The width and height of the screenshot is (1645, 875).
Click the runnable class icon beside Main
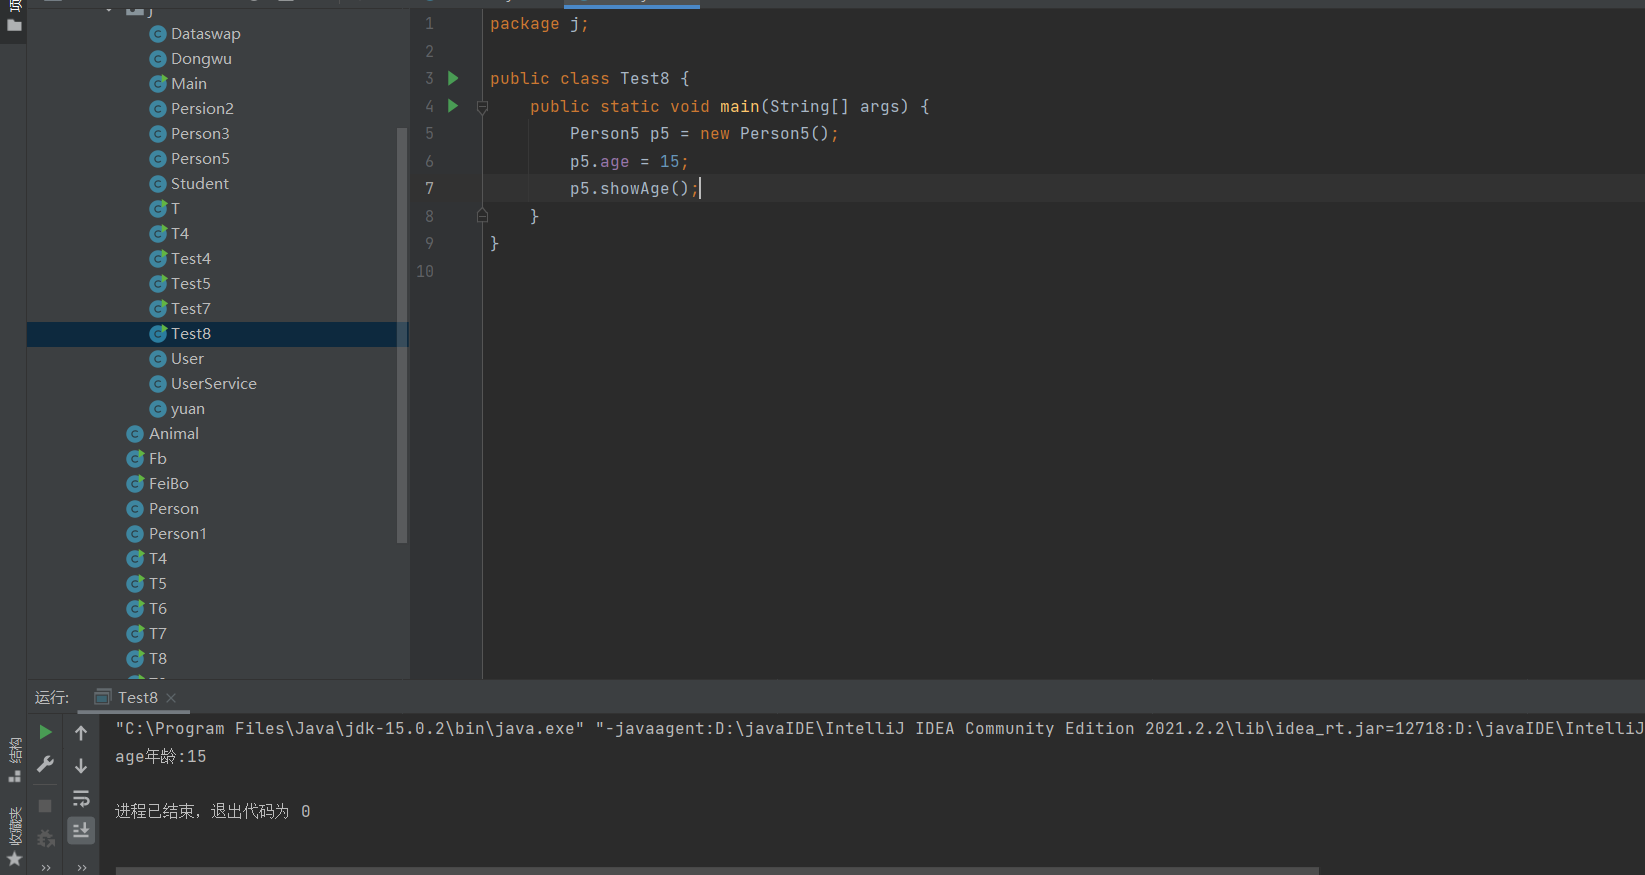158,84
